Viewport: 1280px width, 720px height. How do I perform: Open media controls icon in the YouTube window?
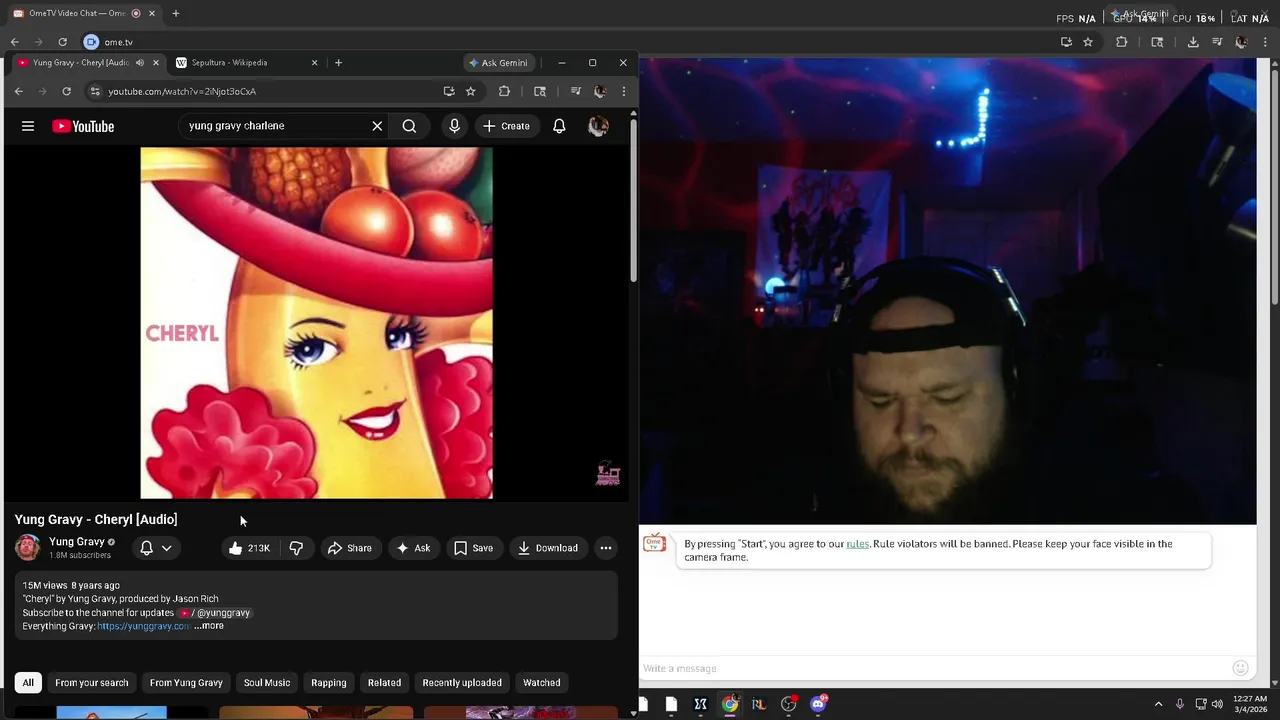[x=575, y=91]
